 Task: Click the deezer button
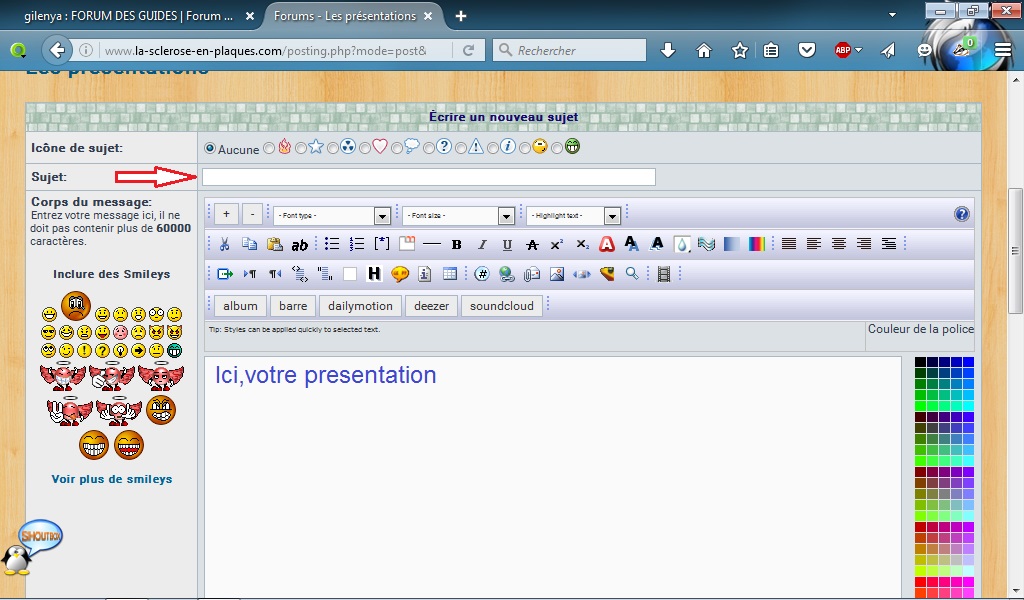(431, 306)
